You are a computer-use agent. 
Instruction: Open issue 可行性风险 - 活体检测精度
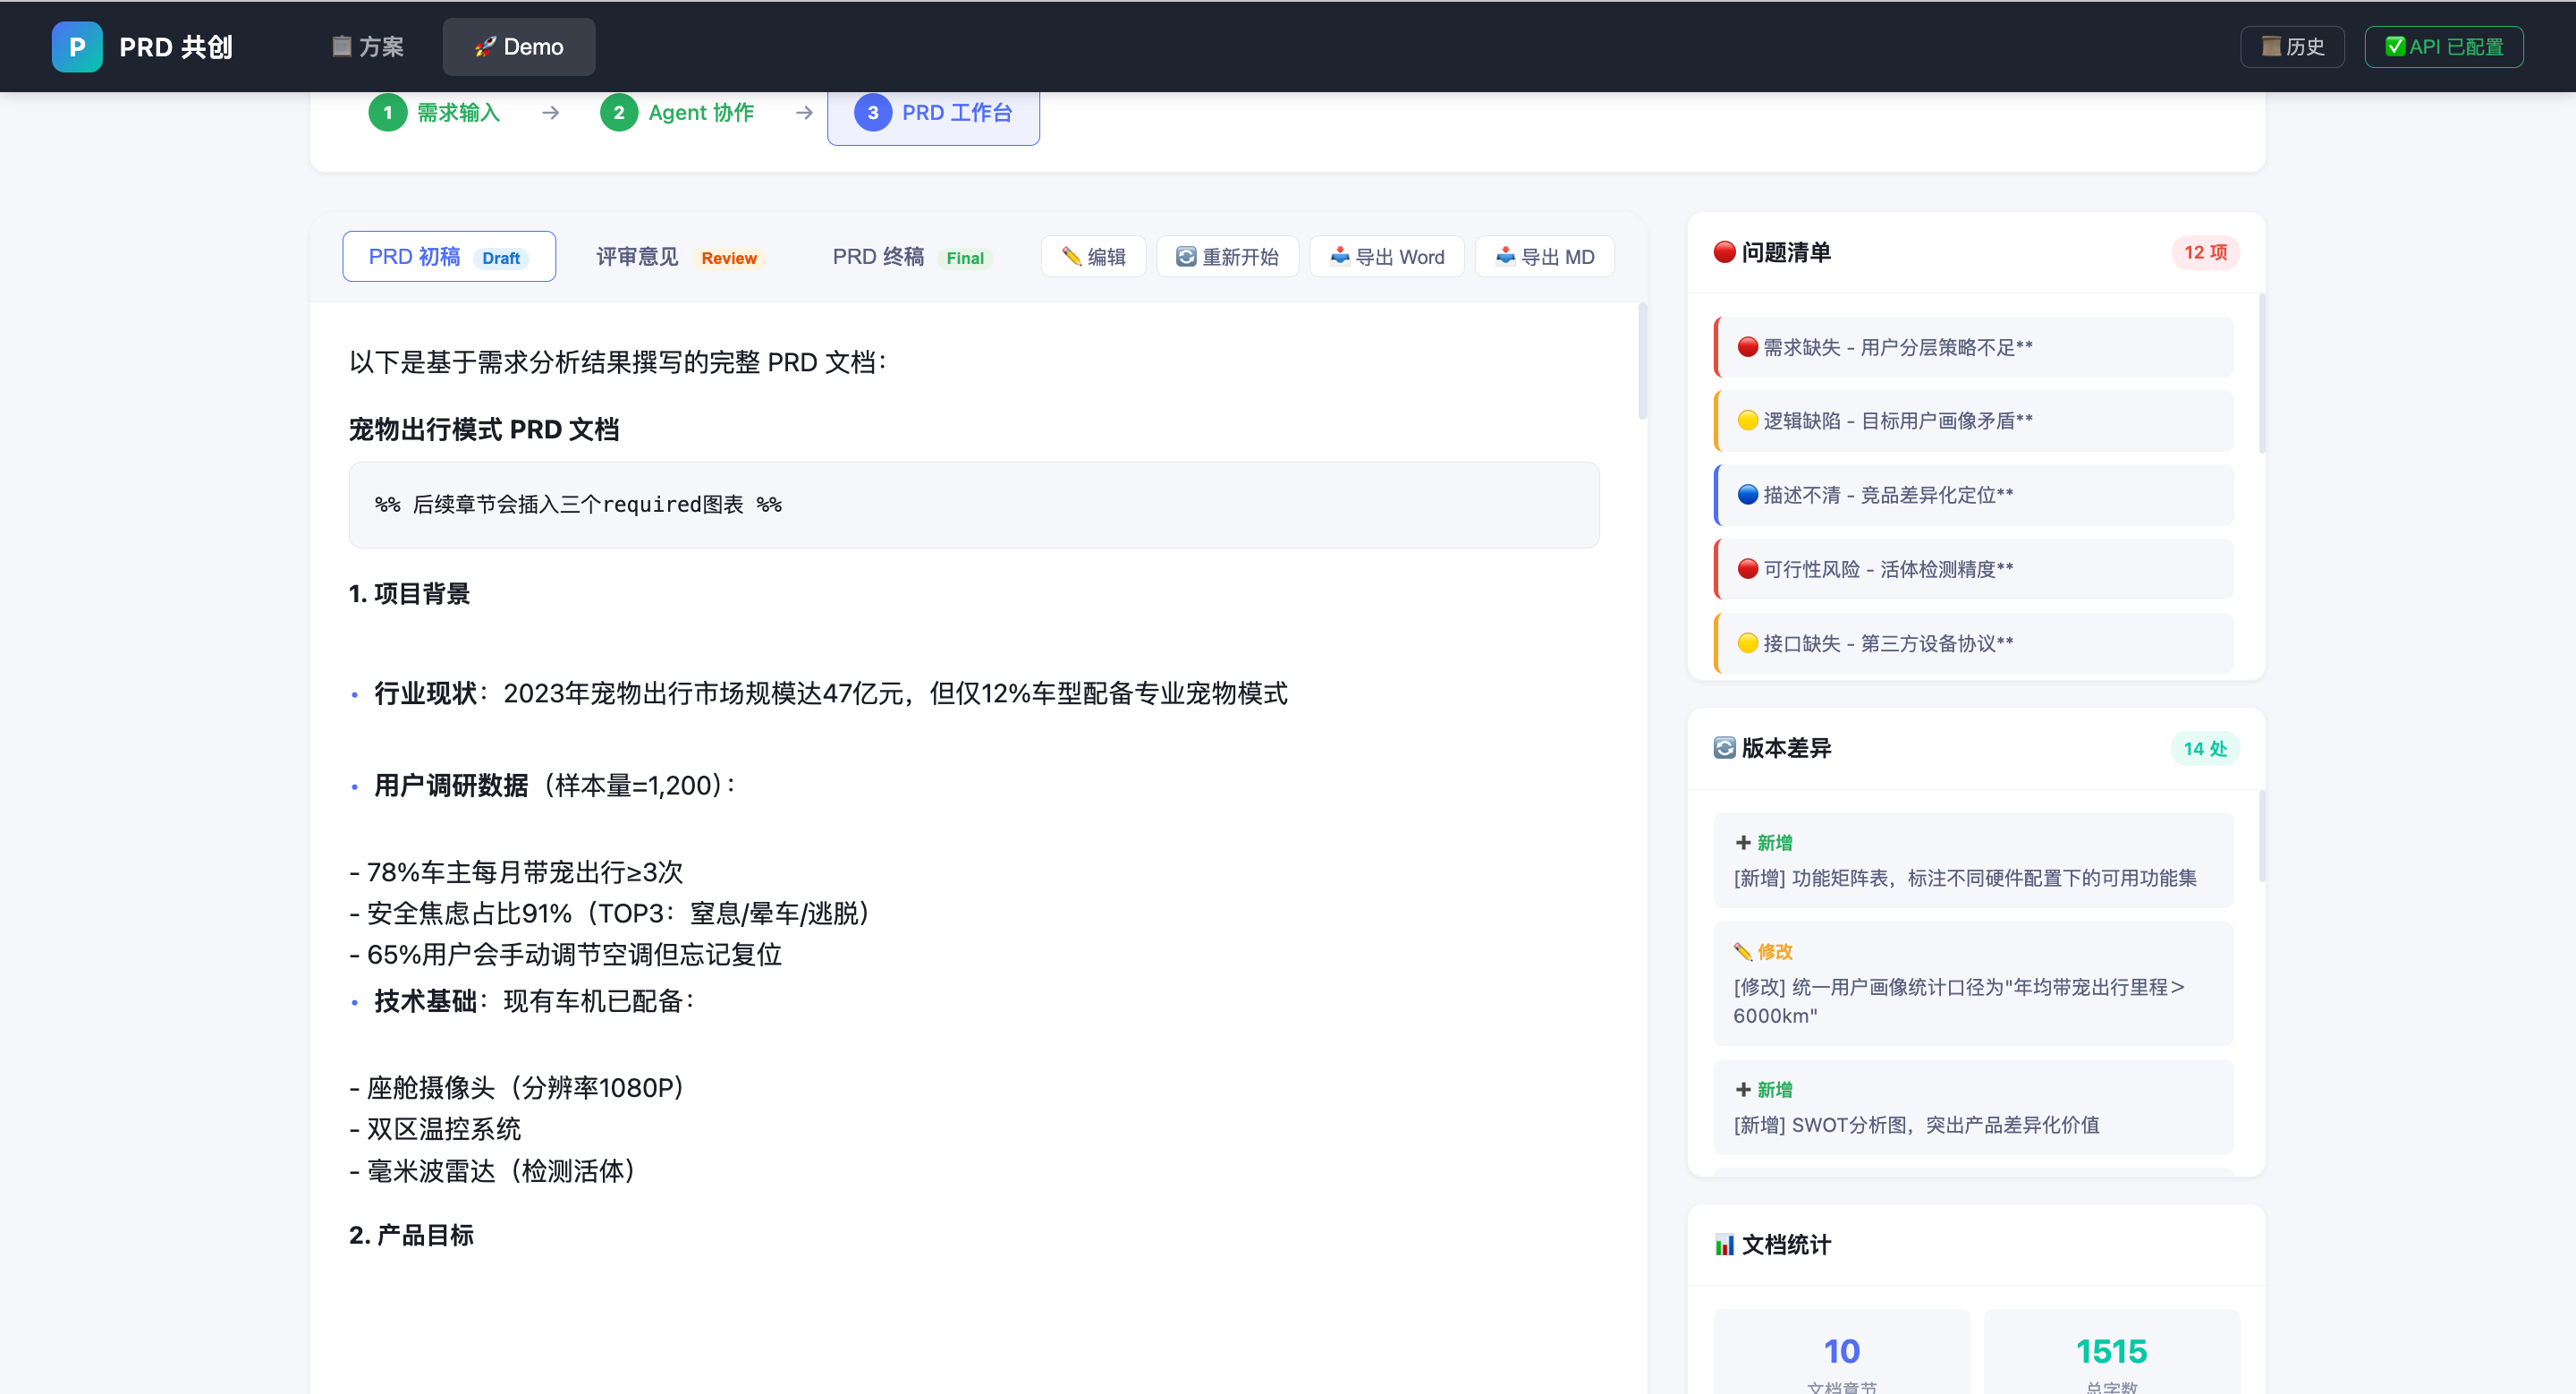[x=1973, y=569]
